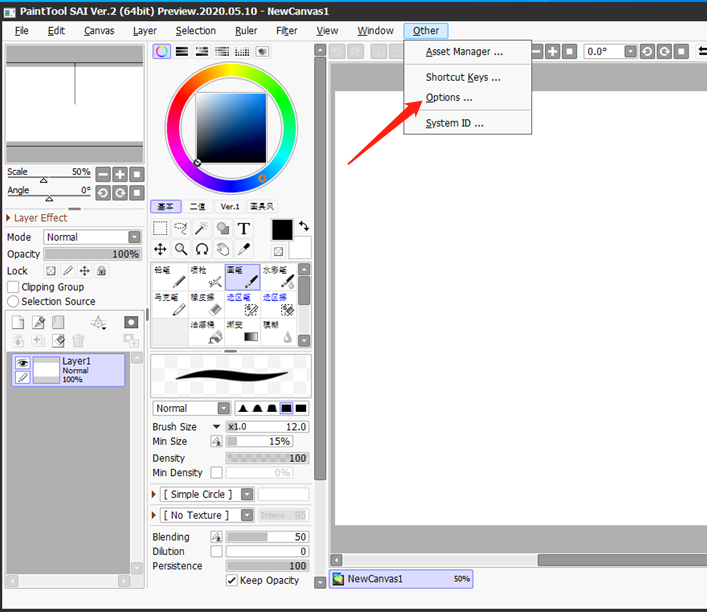
Task: Create a new linework layer
Action: click(x=38, y=322)
